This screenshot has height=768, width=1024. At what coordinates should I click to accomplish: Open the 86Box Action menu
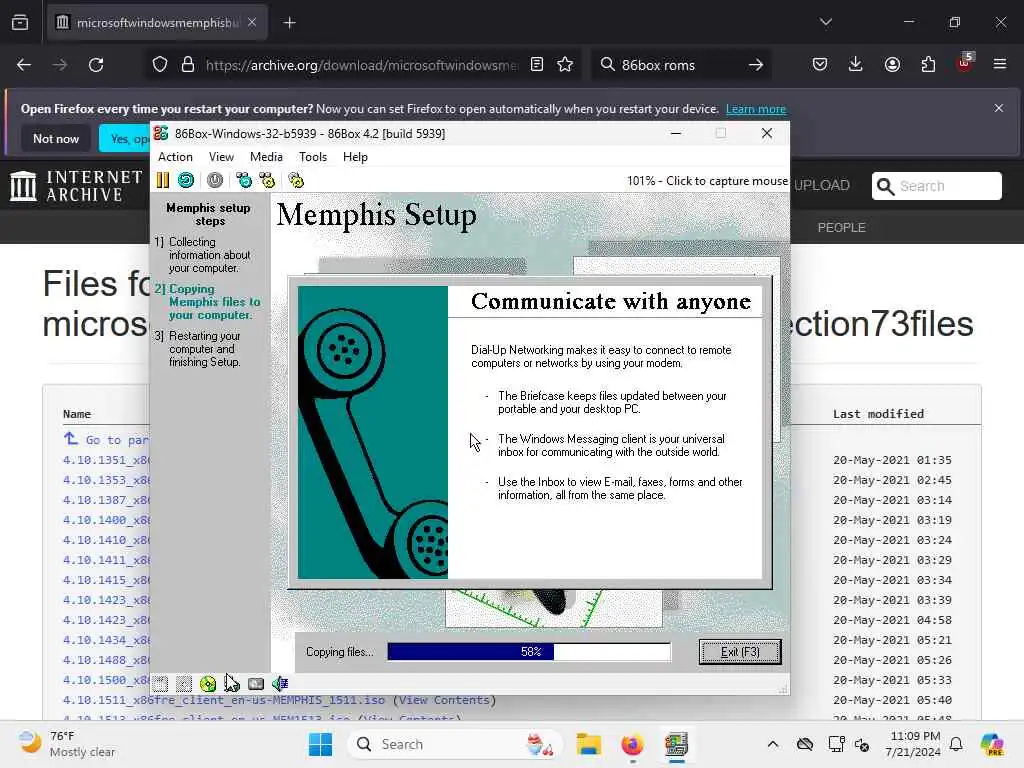(175, 157)
